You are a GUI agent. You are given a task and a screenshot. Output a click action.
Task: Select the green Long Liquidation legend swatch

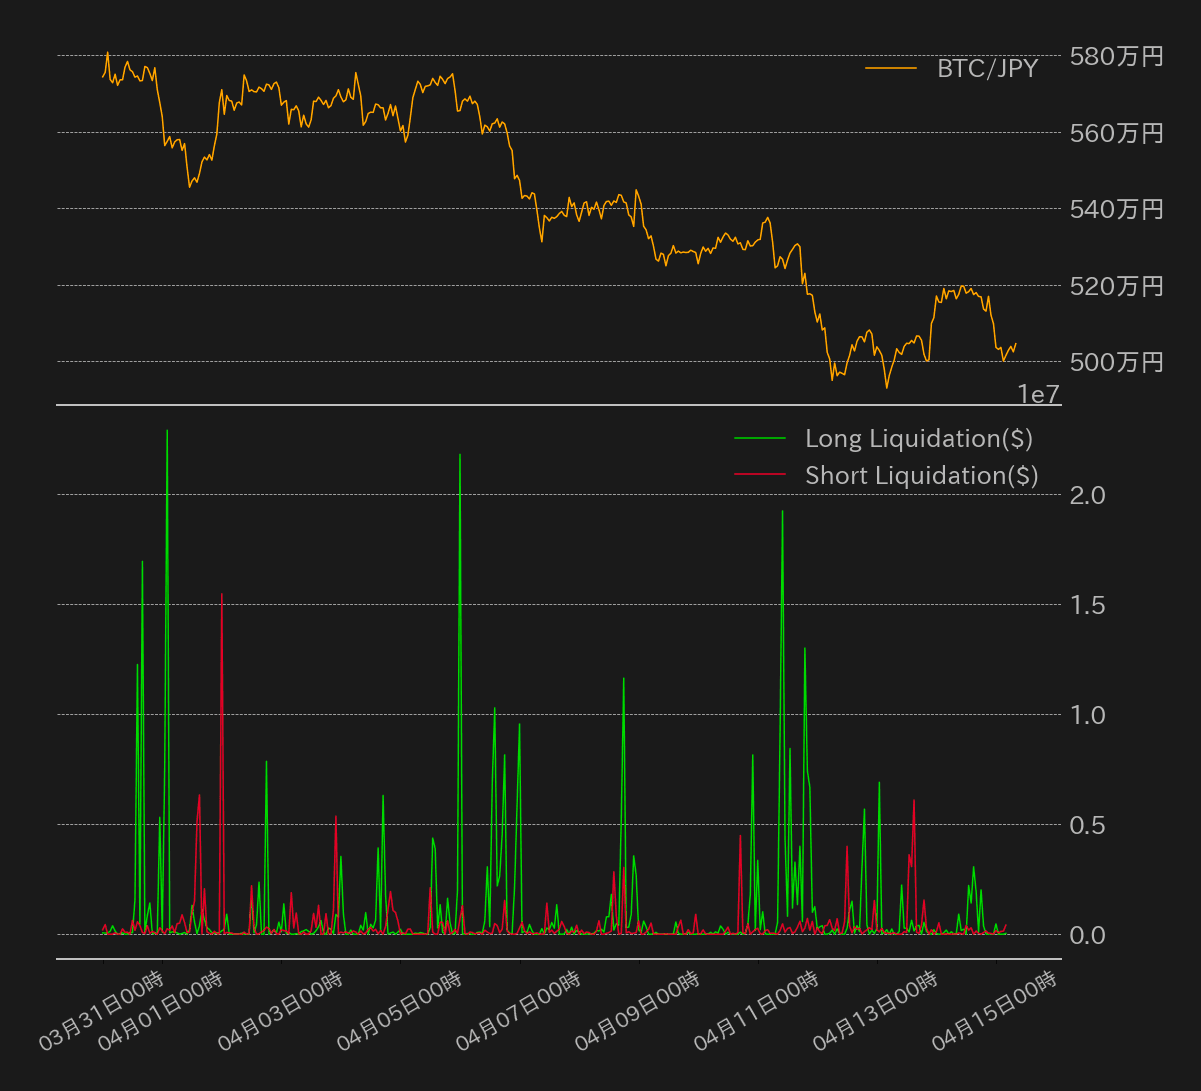coord(759,438)
